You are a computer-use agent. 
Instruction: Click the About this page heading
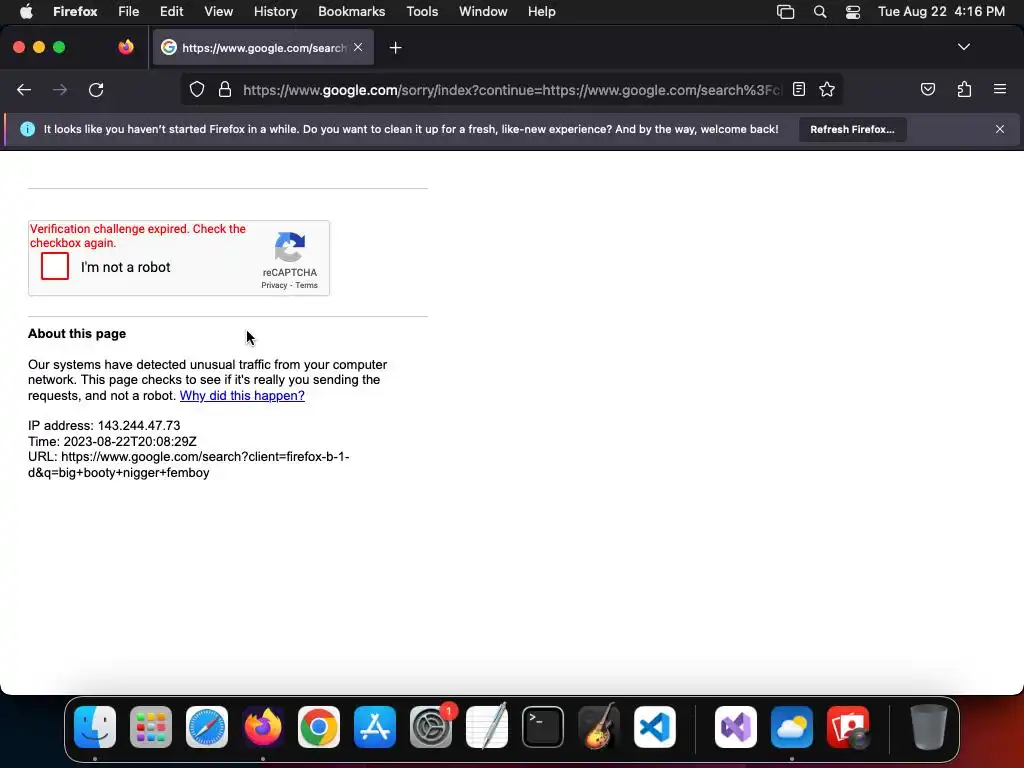click(77, 334)
